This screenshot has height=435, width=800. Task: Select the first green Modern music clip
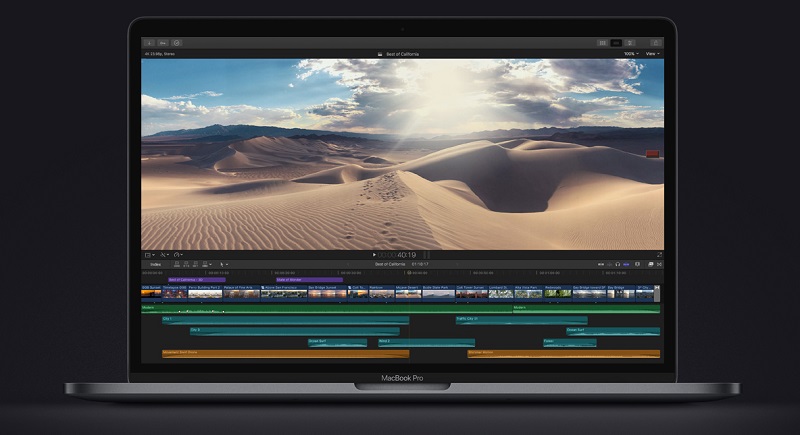tap(327, 309)
